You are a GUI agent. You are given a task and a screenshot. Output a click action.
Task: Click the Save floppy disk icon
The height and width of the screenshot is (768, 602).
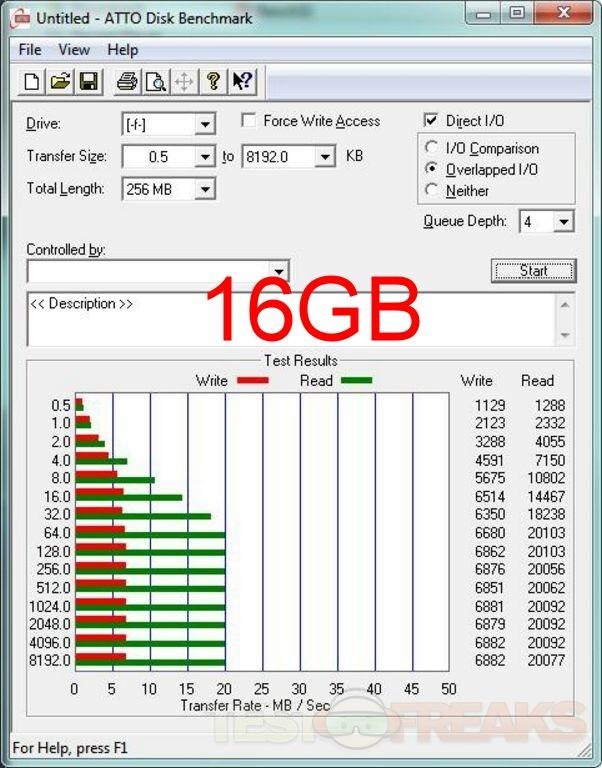coord(87,82)
